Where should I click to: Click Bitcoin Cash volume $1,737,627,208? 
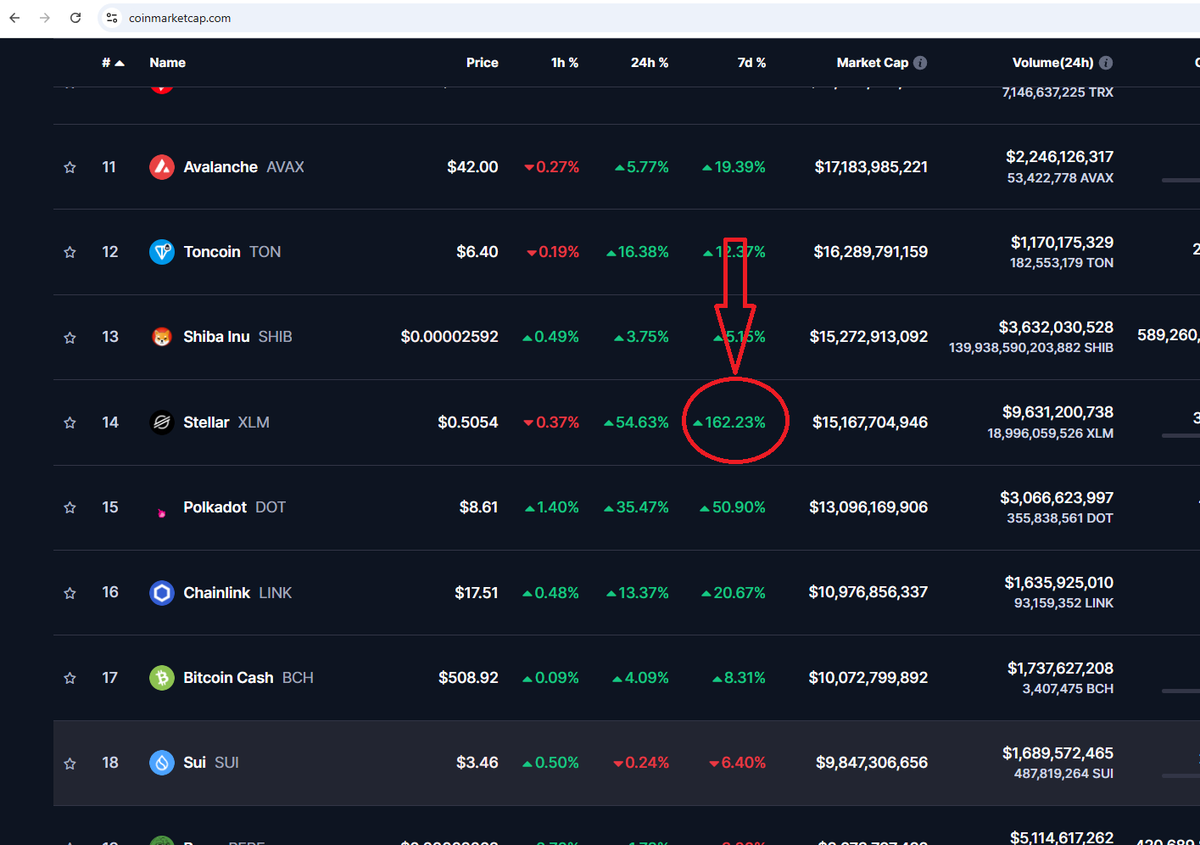tap(1060, 668)
